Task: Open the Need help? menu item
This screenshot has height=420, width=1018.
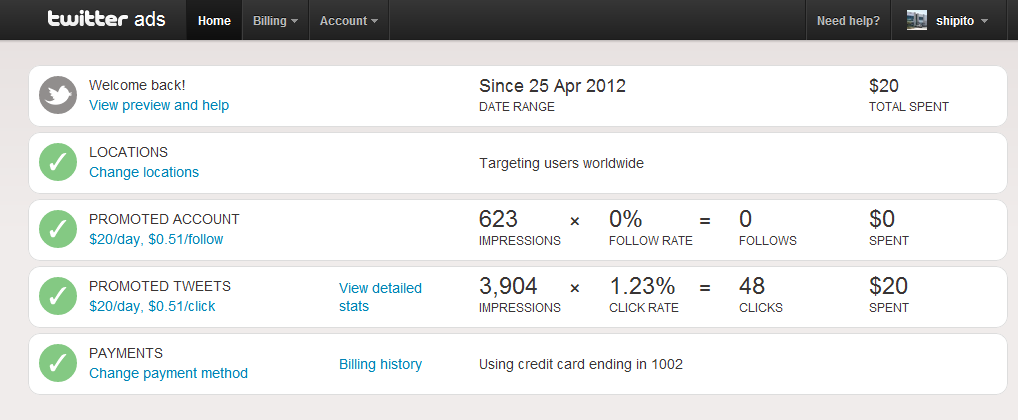Action: (x=848, y=21)
